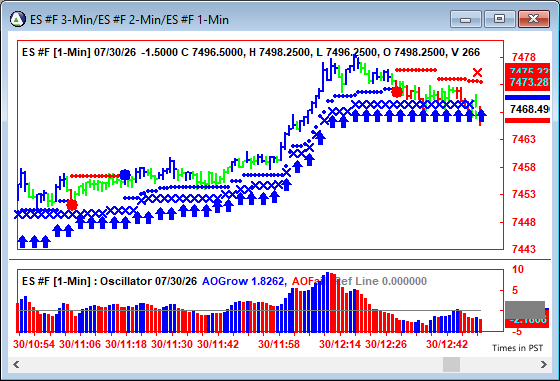
Task: Maximize the chart window
Action: (x=499, y=19)
